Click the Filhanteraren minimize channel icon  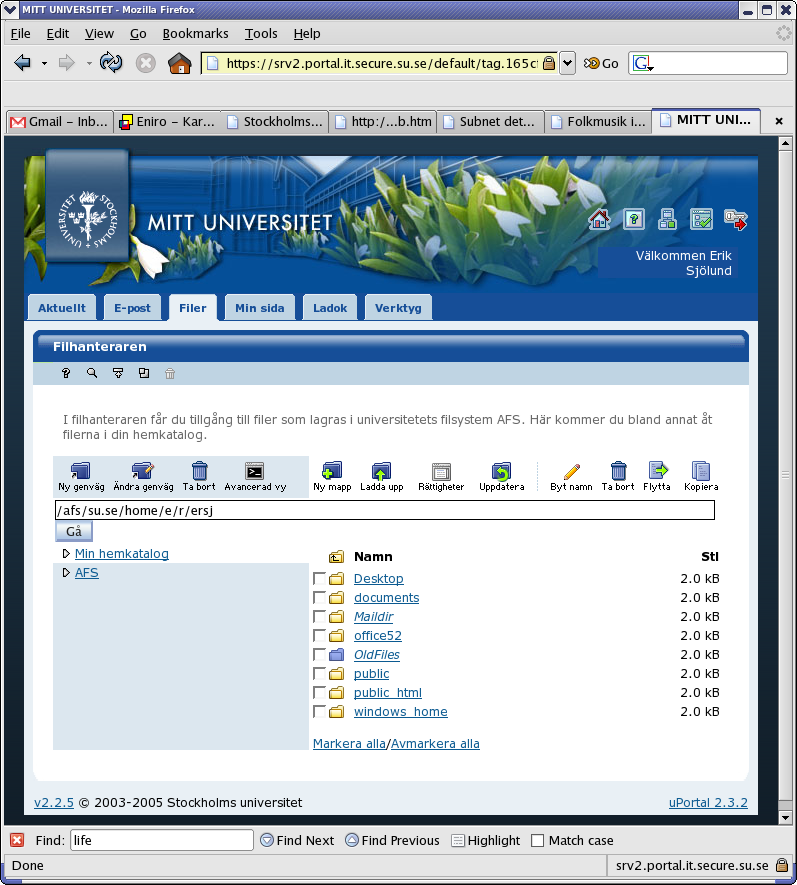click(118, 373)
